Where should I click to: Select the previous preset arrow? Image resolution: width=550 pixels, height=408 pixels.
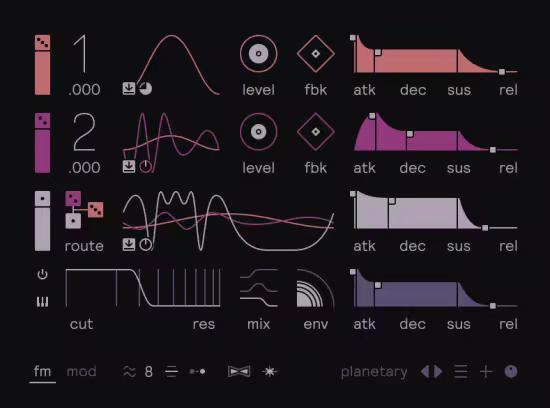pyautogui.click(x=425, y=372)
